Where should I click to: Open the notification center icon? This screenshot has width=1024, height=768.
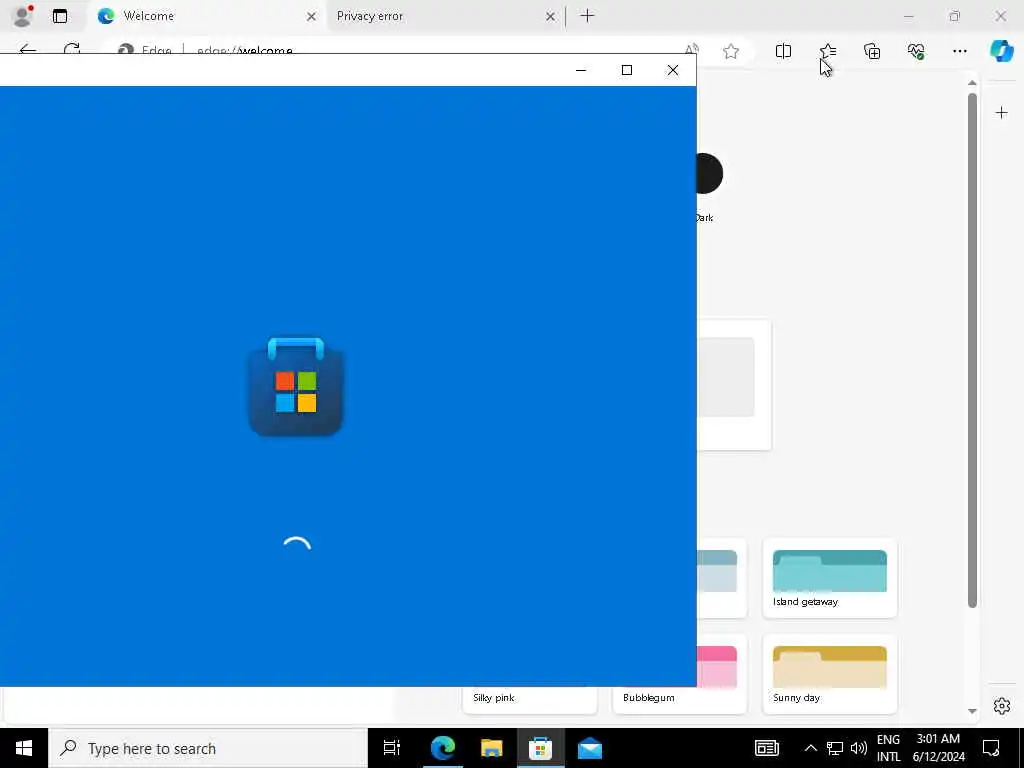991,748
